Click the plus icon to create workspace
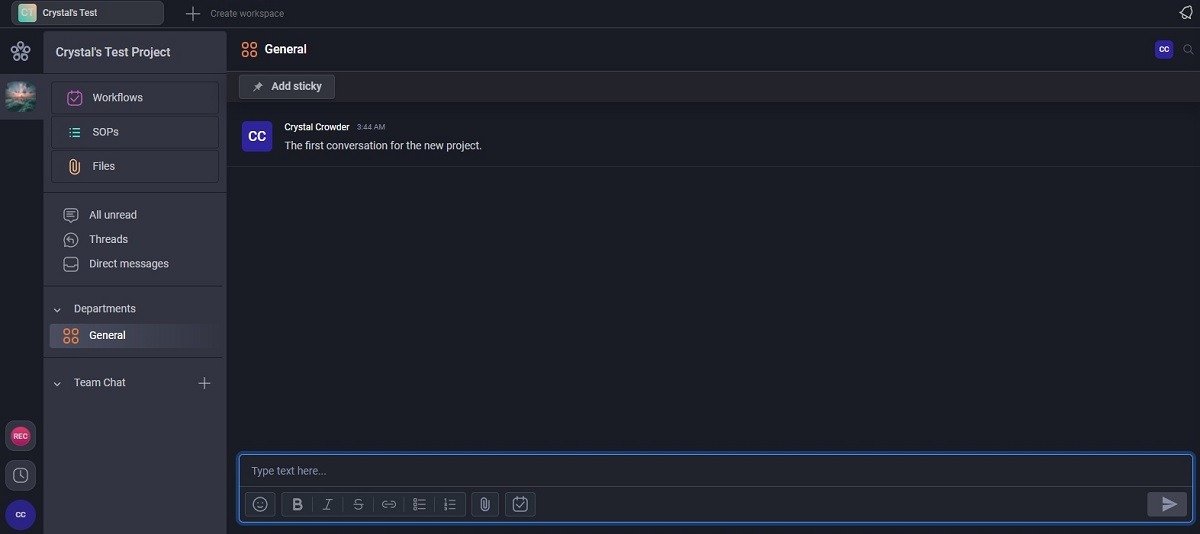The image size is (1200, 534). pos(193,13)
